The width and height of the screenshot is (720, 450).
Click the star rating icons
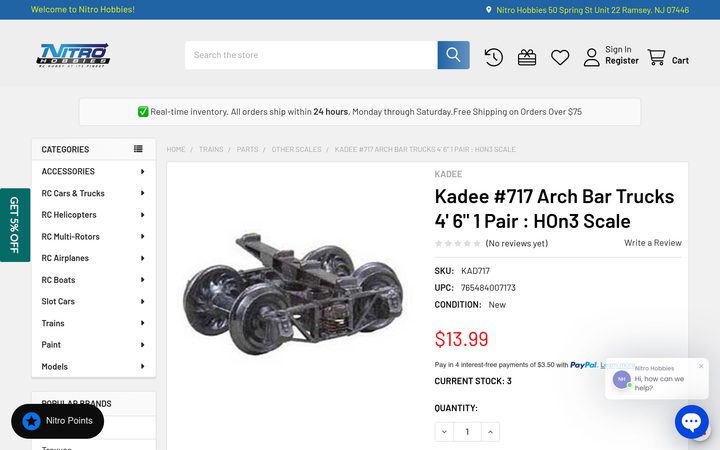[458, 243]
